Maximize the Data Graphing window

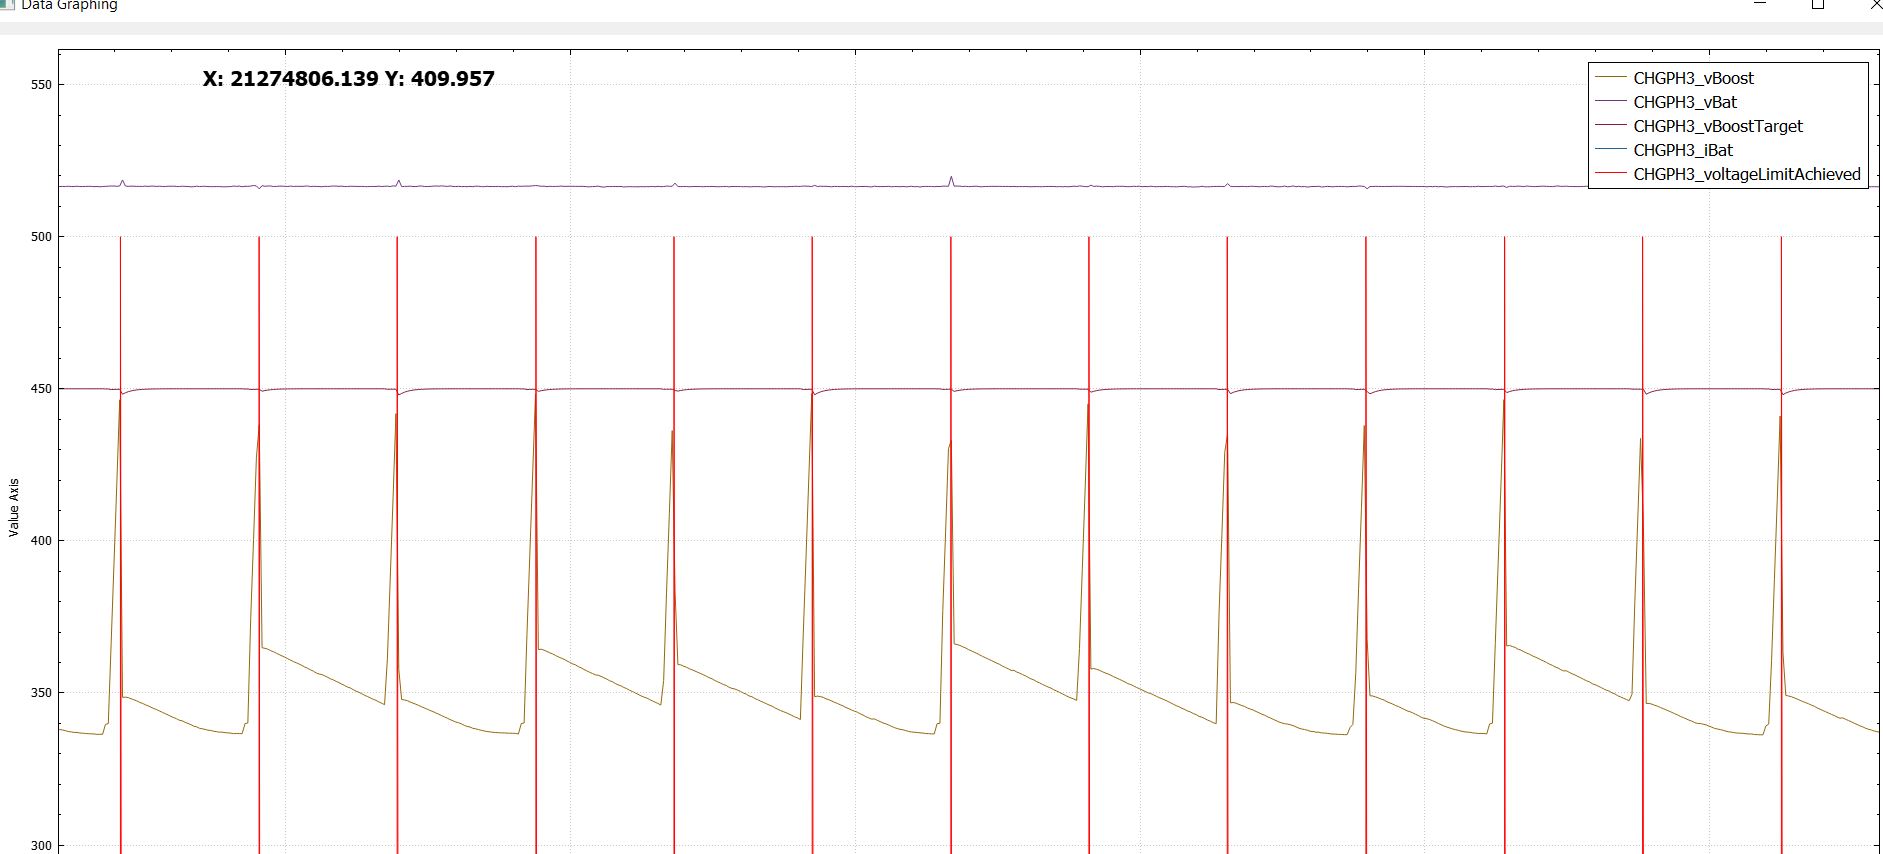tap(1818, 4)
